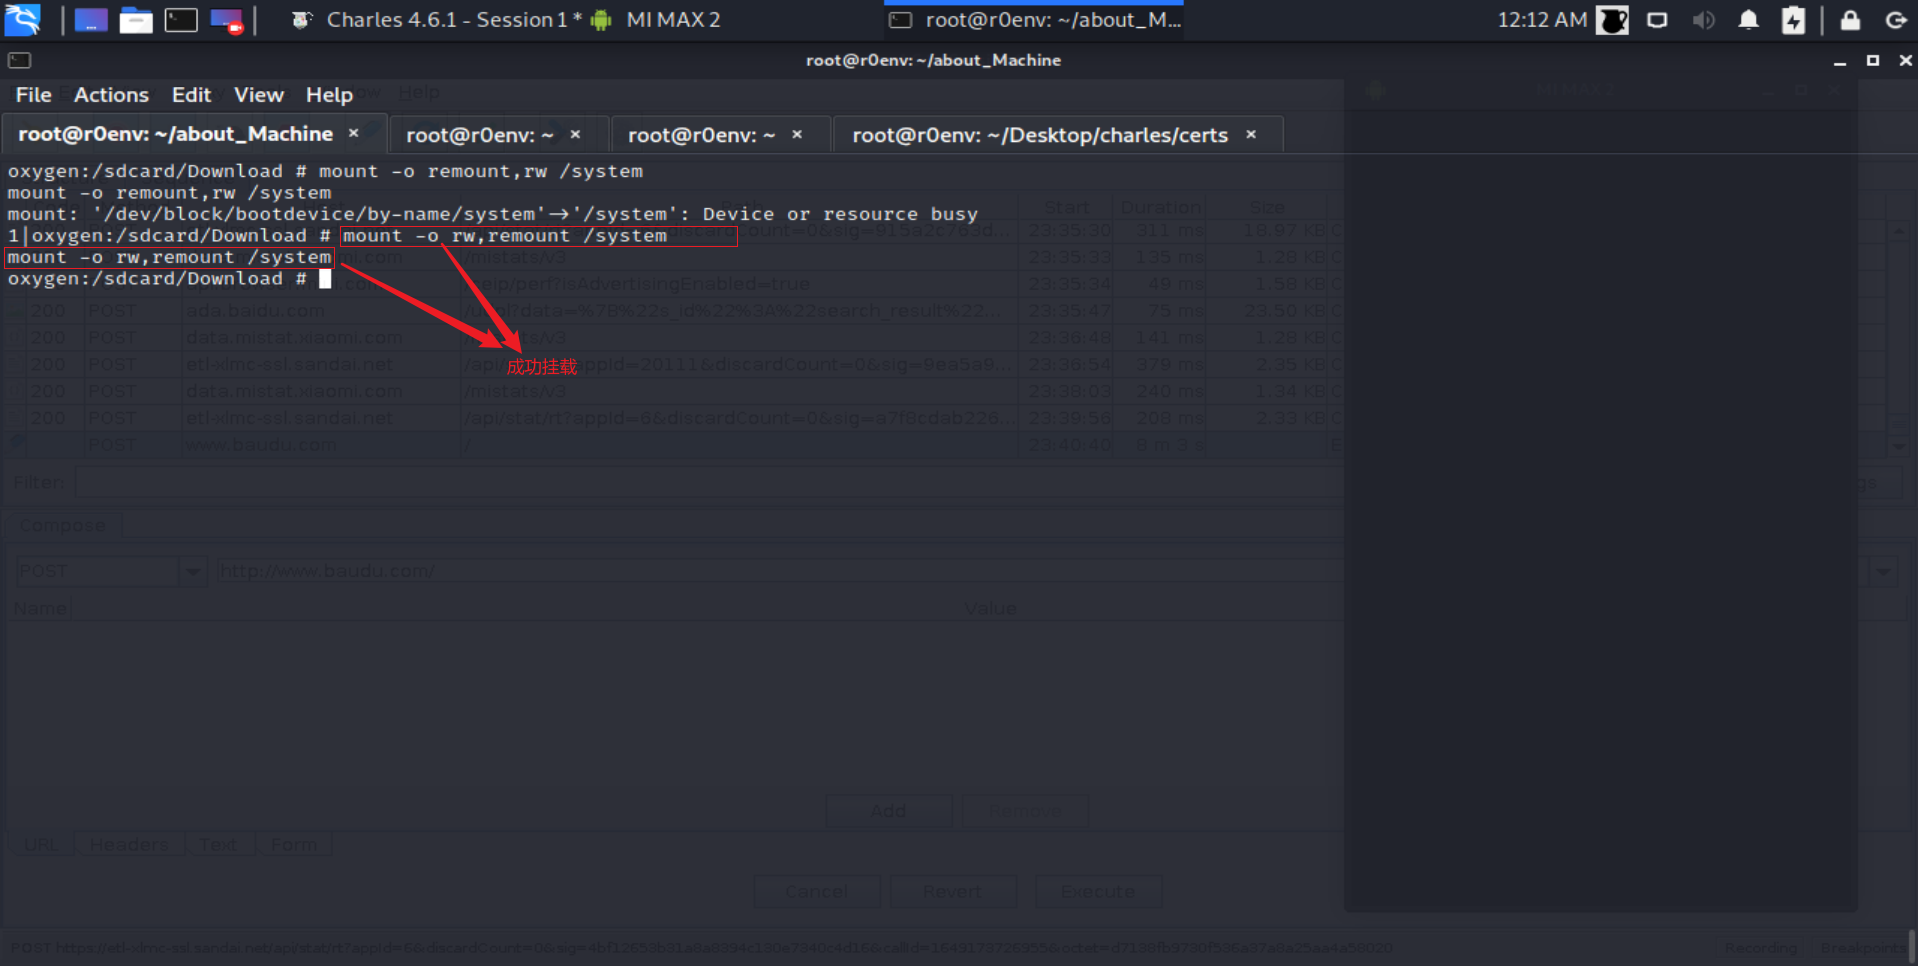
Task: Open the Actions menu
Action: tap(111, 95)
